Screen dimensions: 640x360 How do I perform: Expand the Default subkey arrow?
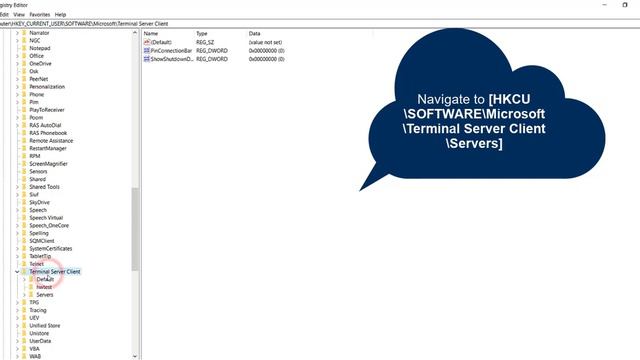pyautogui.click(x=24, y=280)
